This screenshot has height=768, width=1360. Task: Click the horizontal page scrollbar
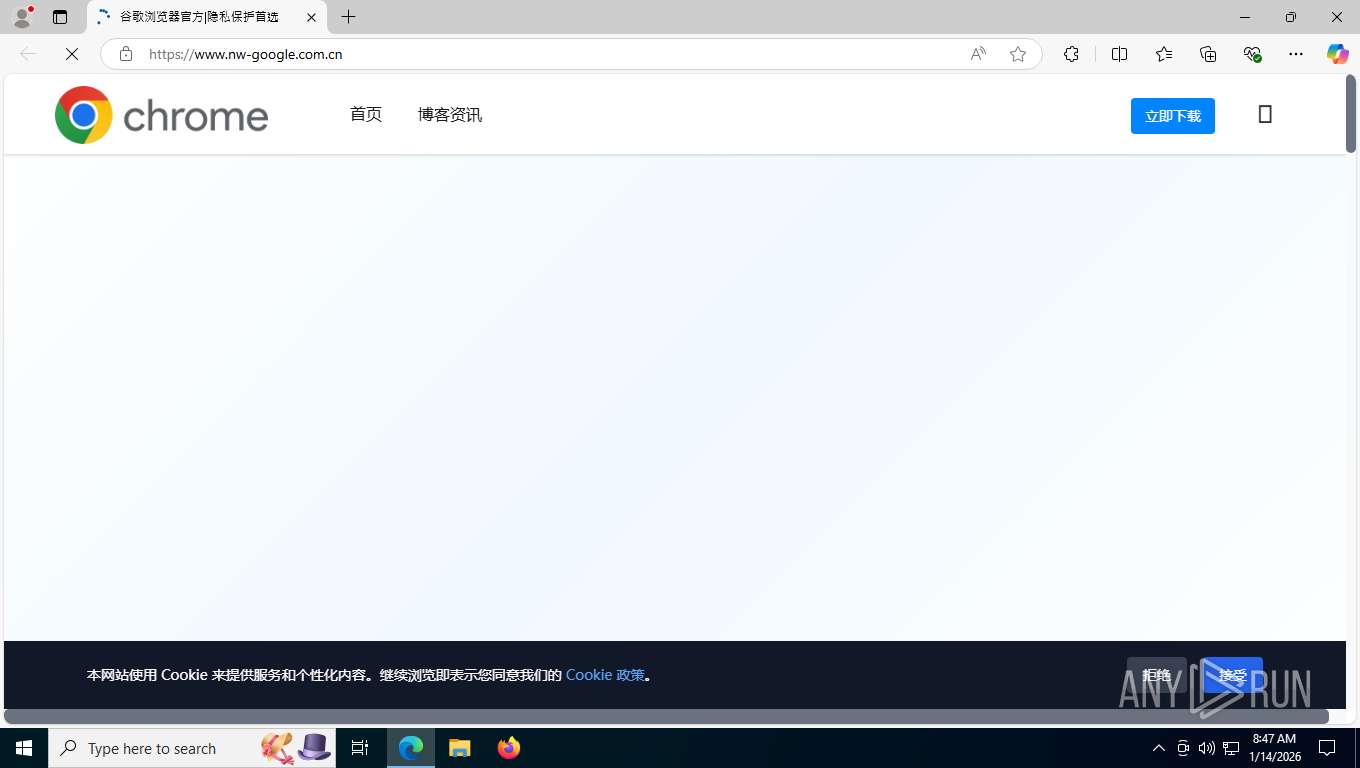667,716
